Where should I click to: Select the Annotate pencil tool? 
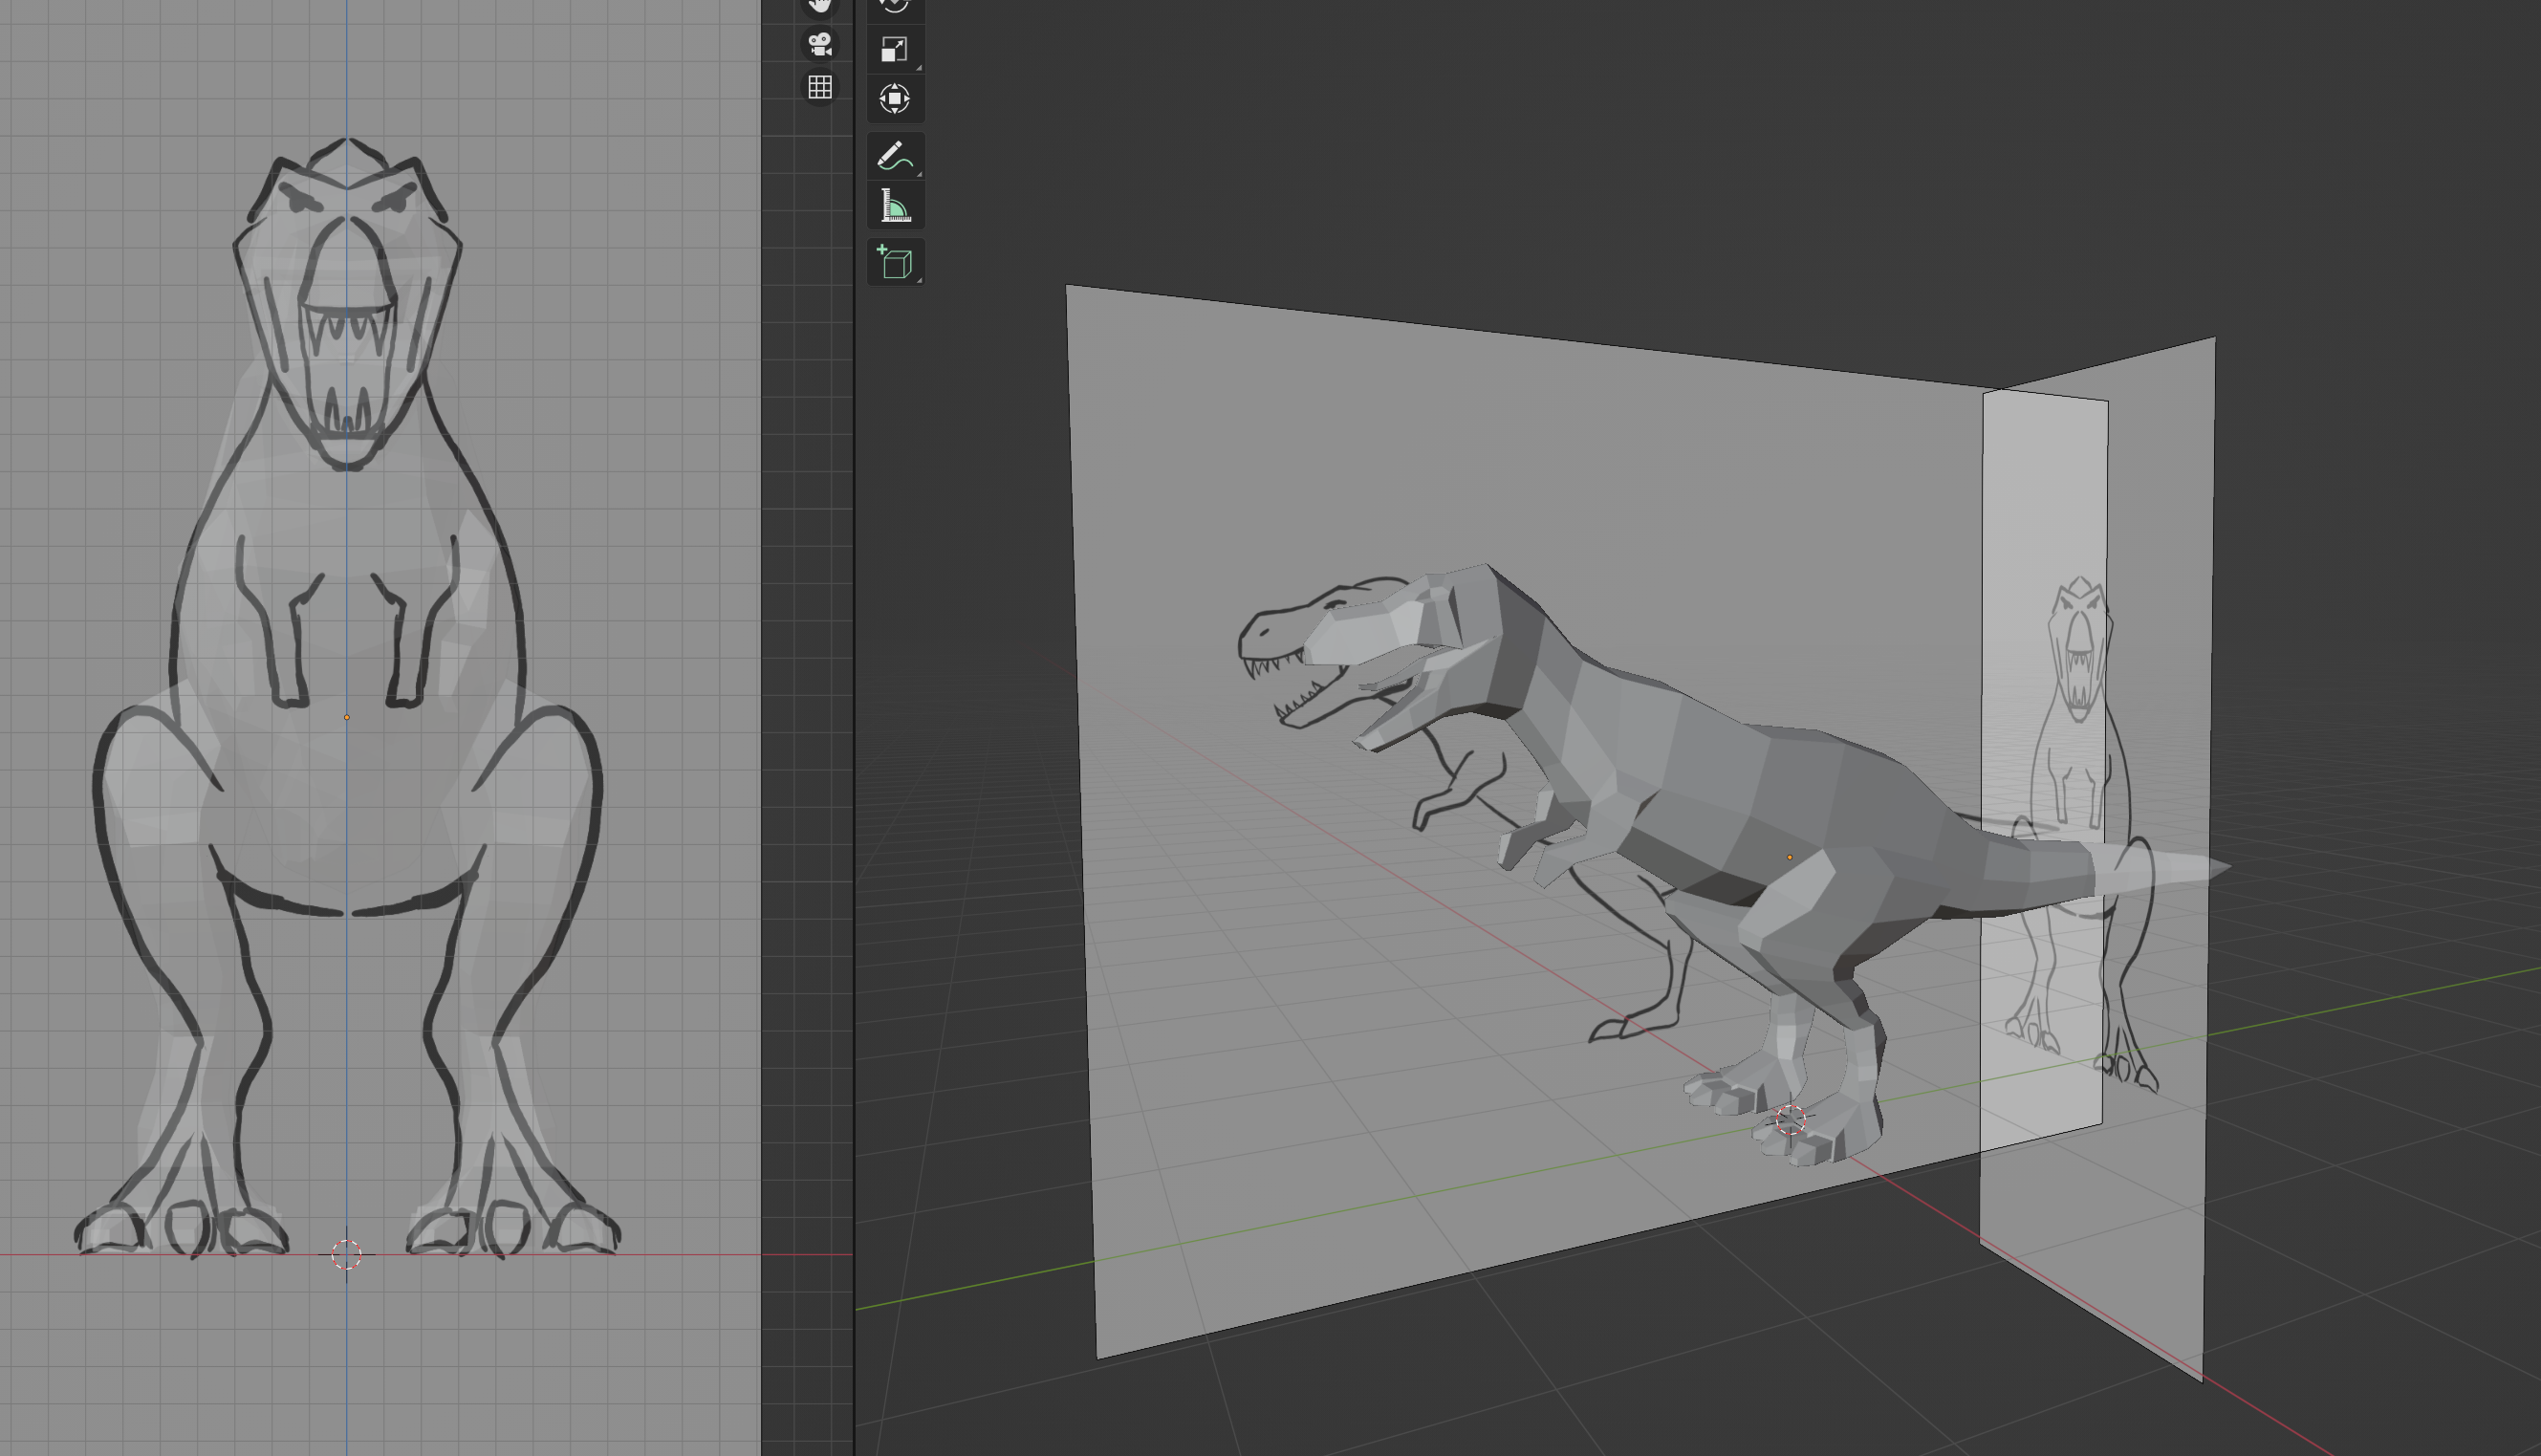pyautogui.click(x=894, y=156)
